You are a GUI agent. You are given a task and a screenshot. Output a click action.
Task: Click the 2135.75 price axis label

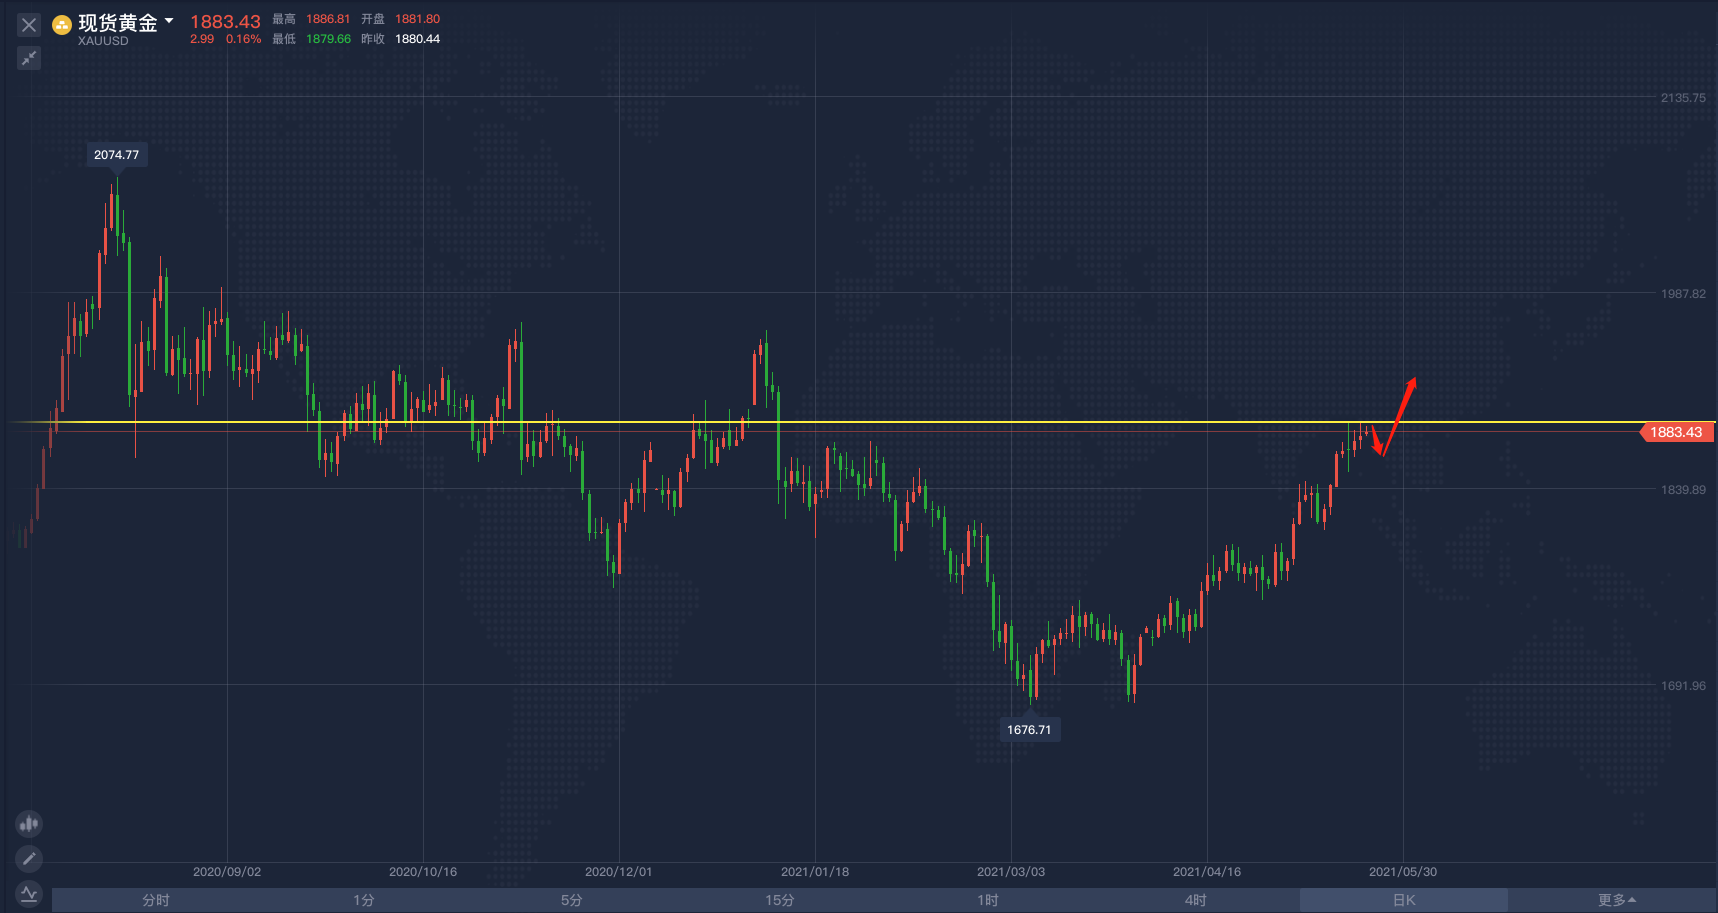1683,98
